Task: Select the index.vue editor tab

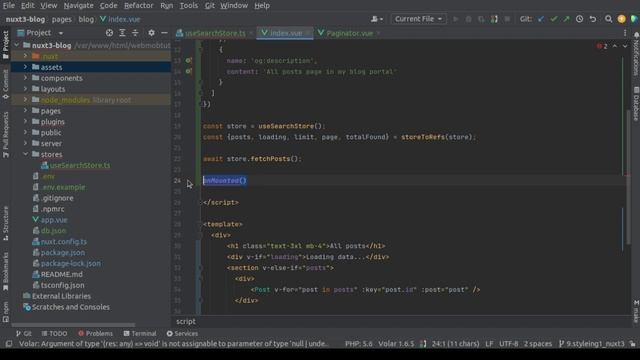Action: point(285,33)
